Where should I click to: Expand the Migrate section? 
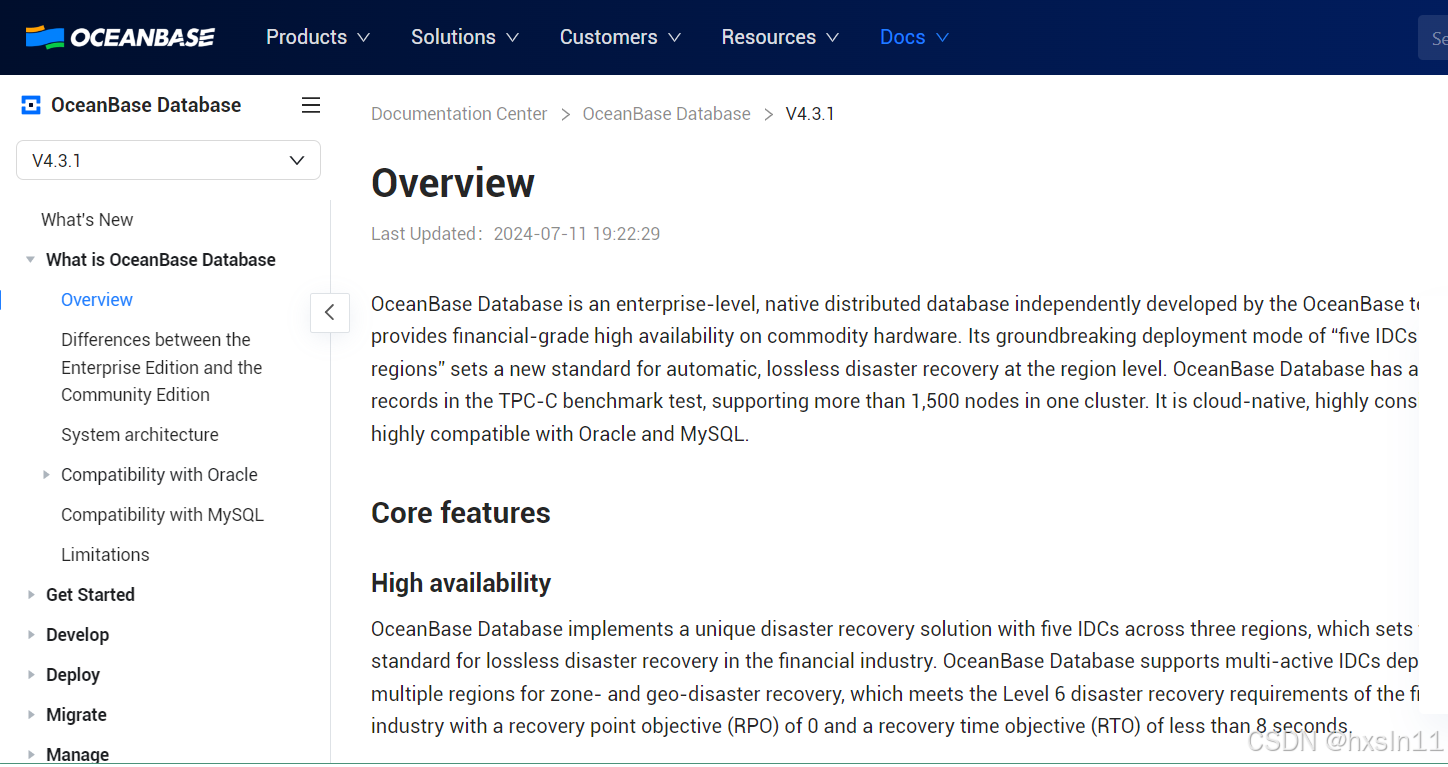(x=31, y=715)
